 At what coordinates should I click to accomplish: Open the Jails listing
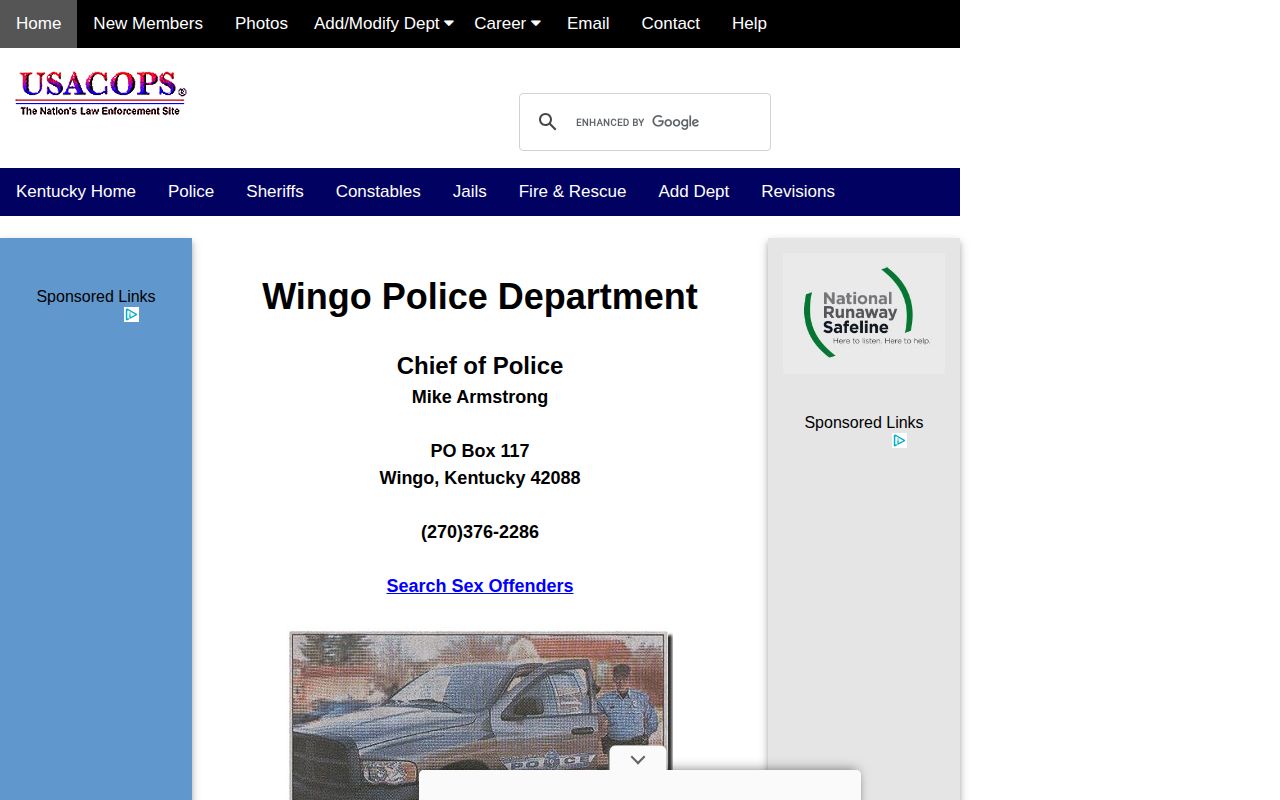pos(469,192)
